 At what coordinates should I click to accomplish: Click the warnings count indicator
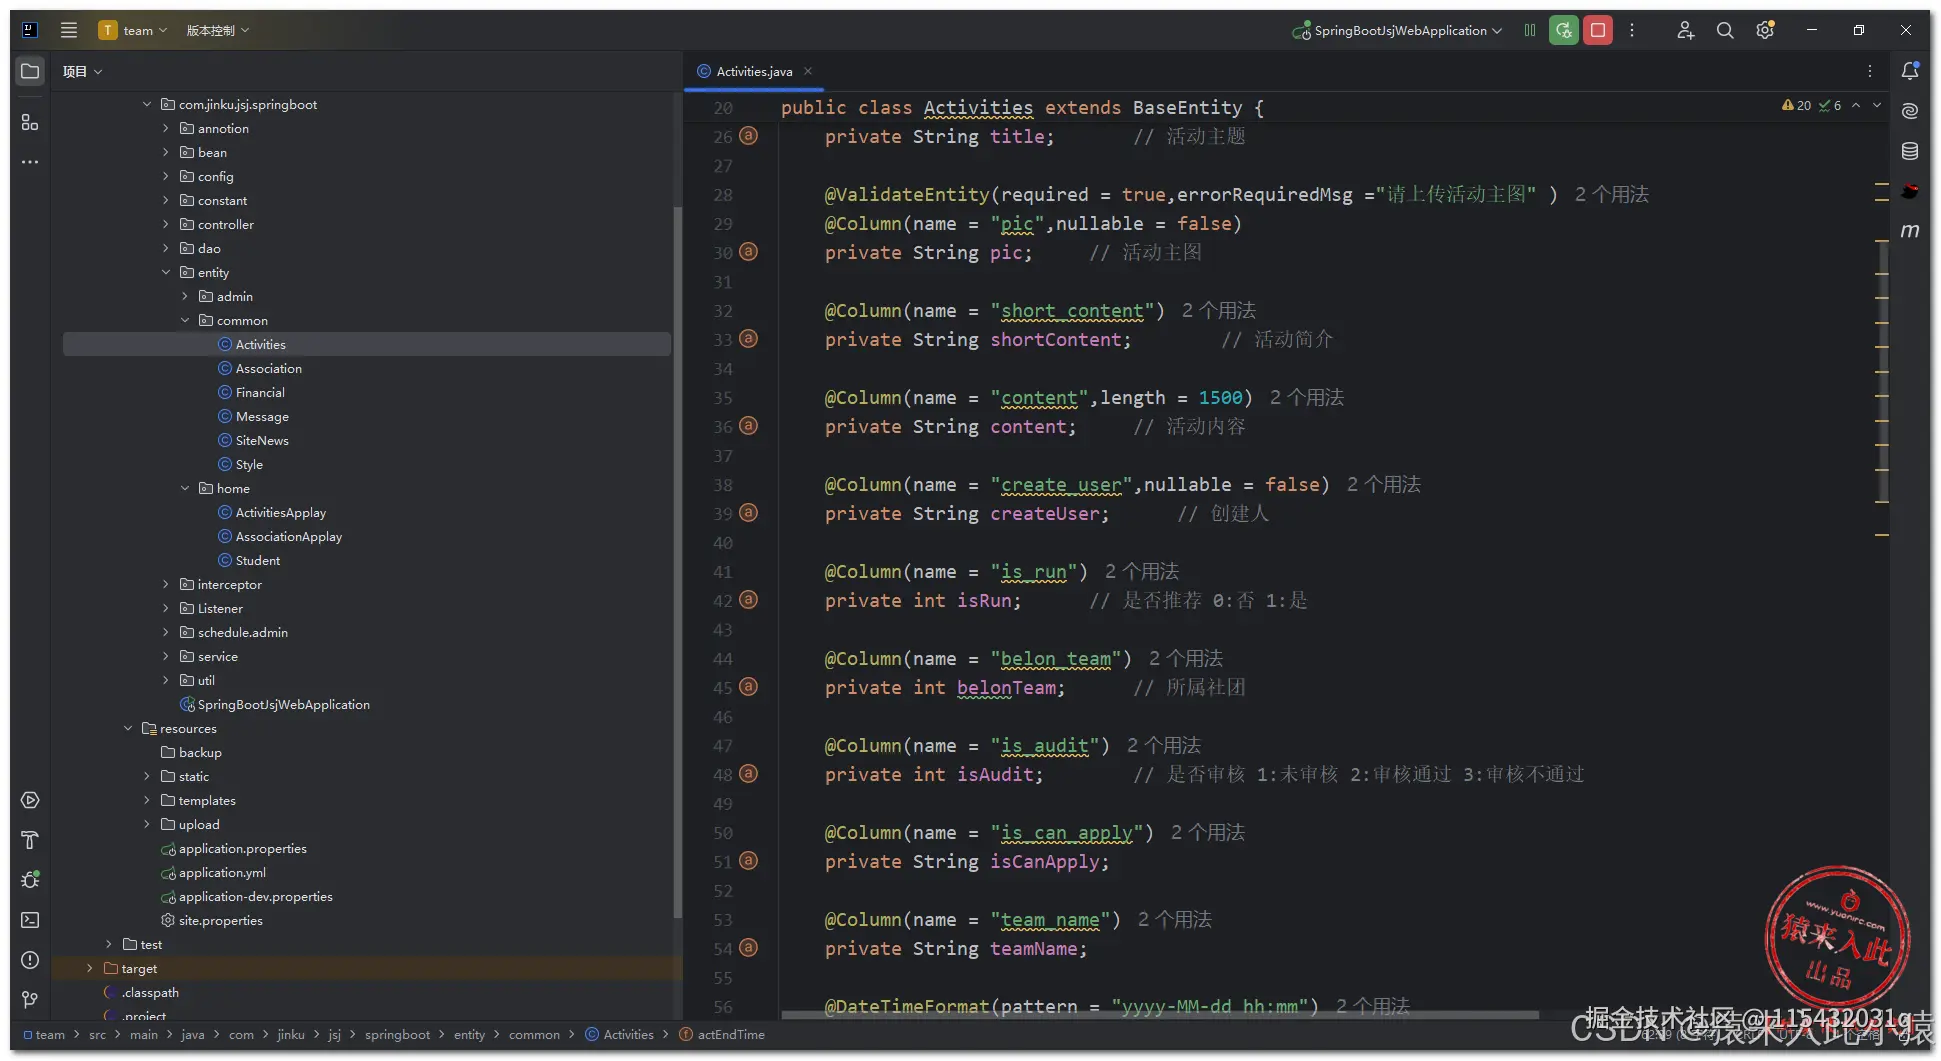click(x=1797, y=105)
